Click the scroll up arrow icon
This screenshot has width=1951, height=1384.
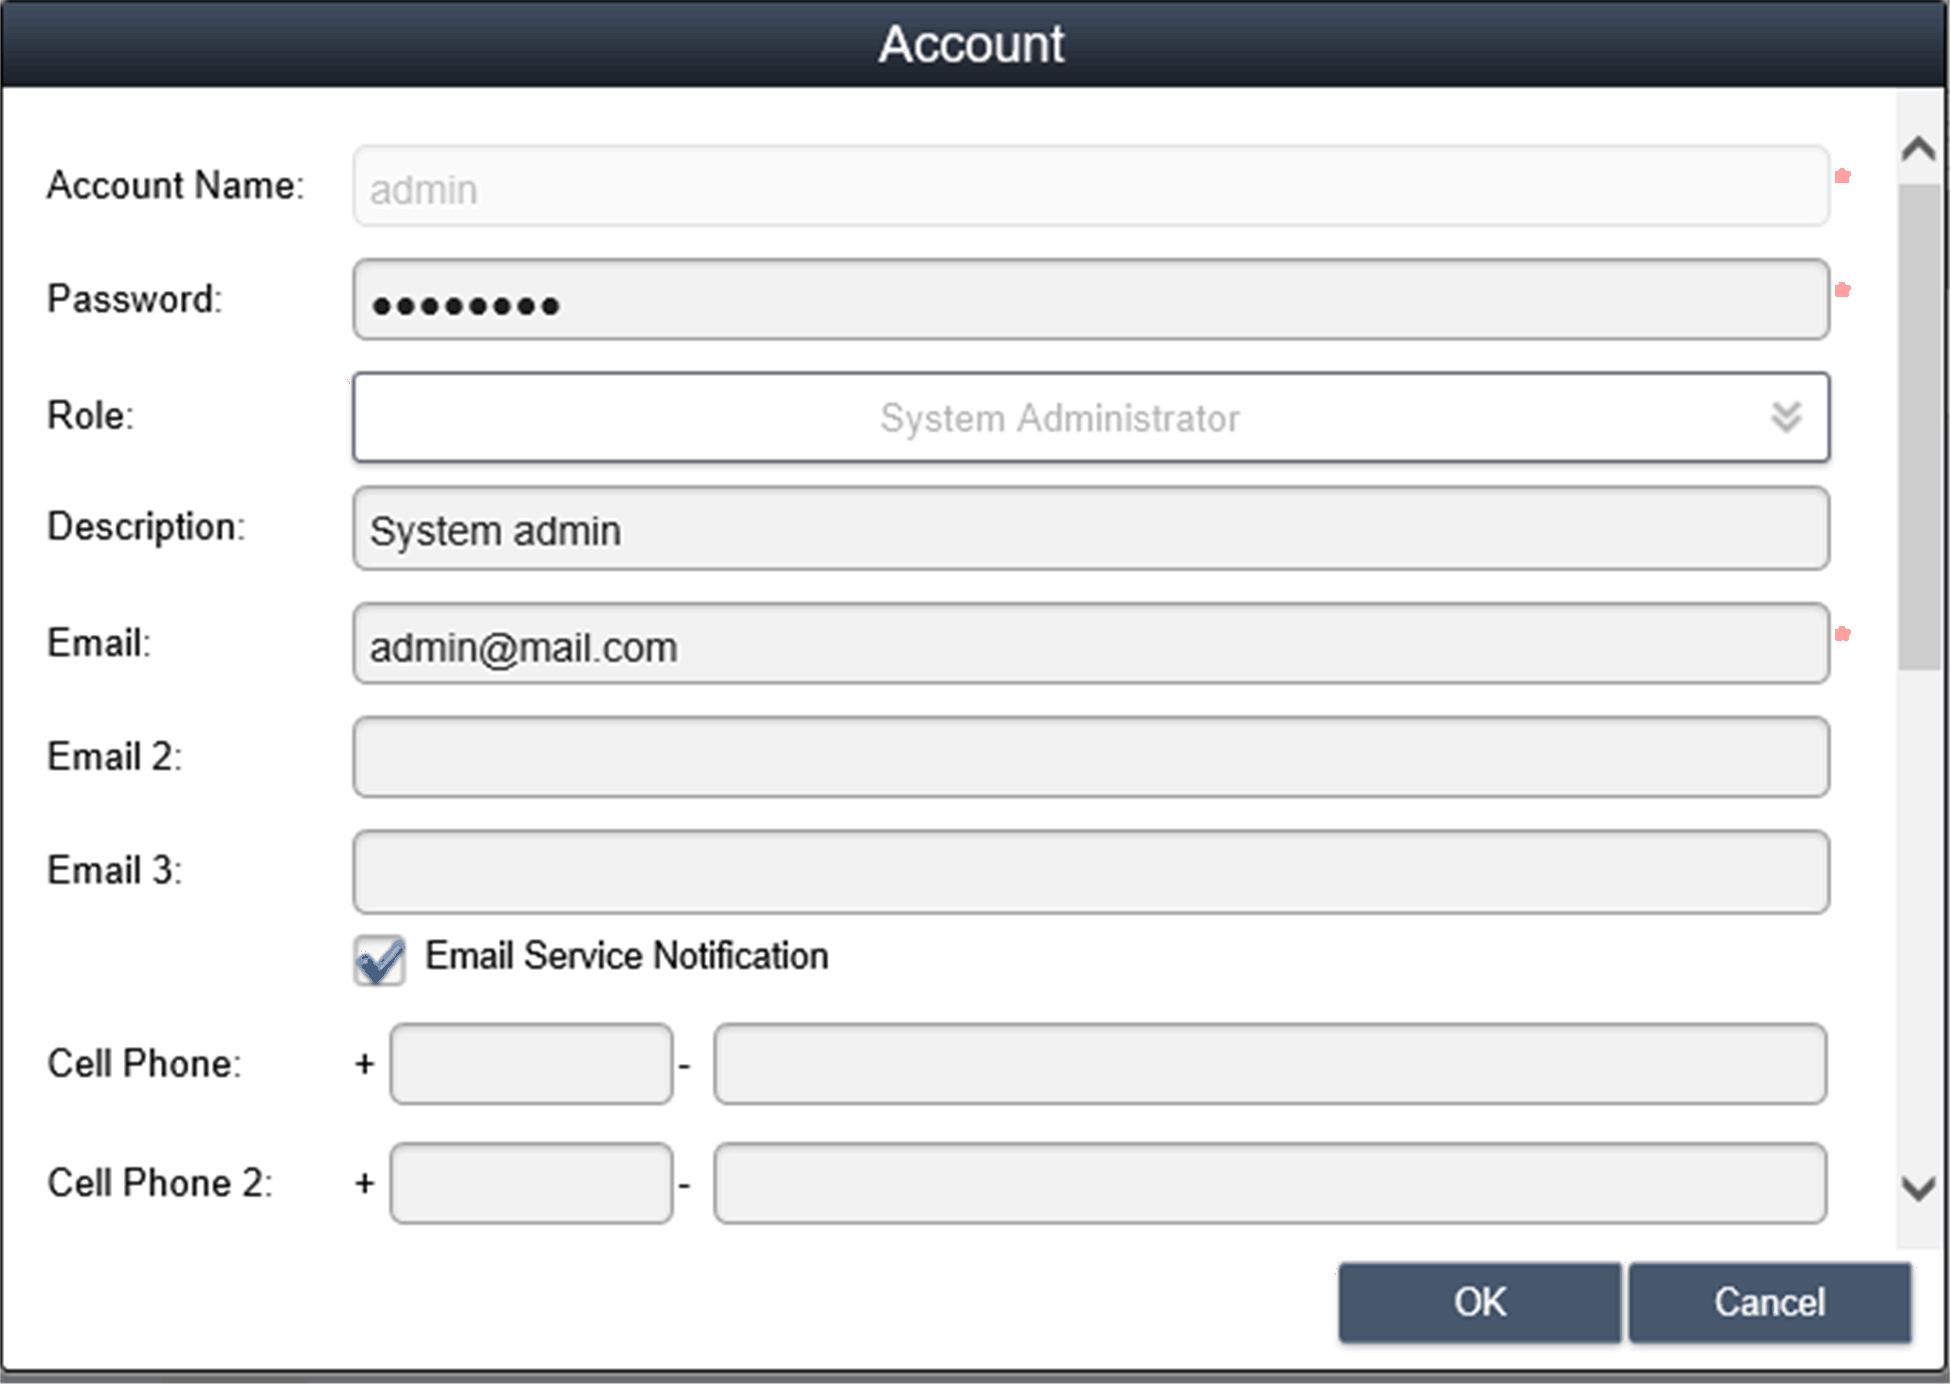click(x=1918, y=149)
